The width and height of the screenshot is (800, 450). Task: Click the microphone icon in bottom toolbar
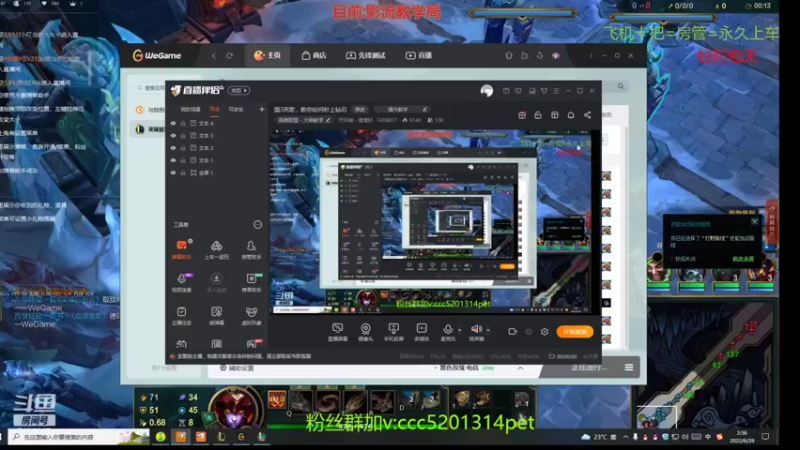(447, 329)
